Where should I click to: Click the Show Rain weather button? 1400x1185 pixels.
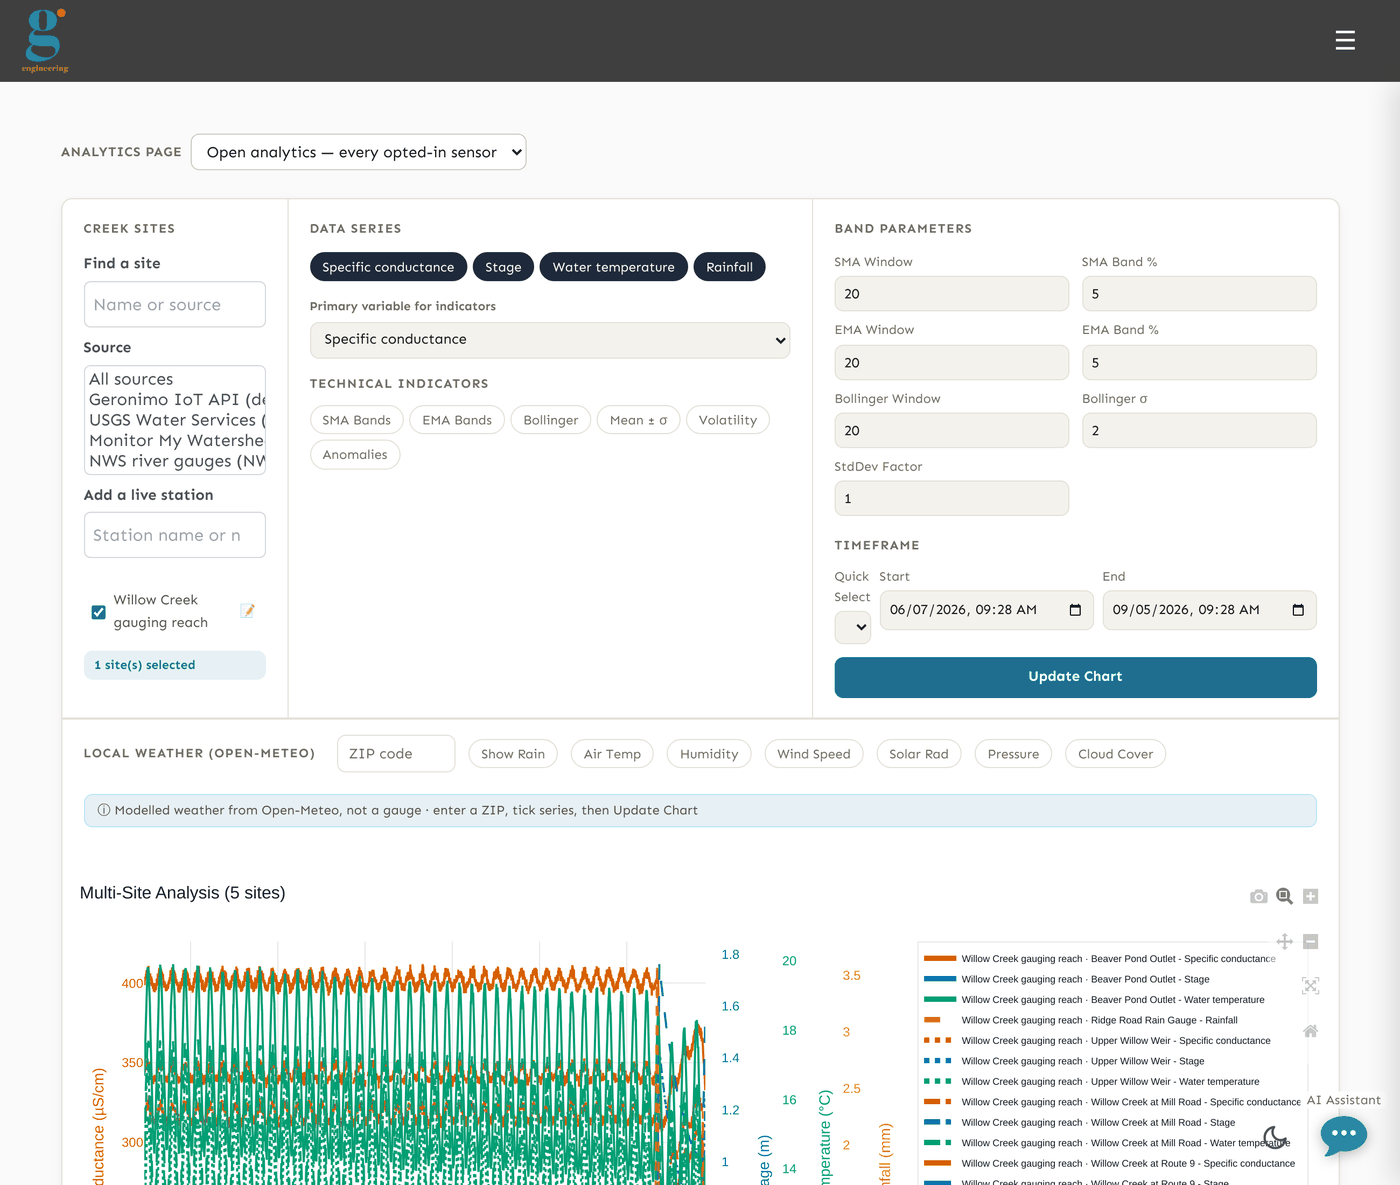[513, 754]
